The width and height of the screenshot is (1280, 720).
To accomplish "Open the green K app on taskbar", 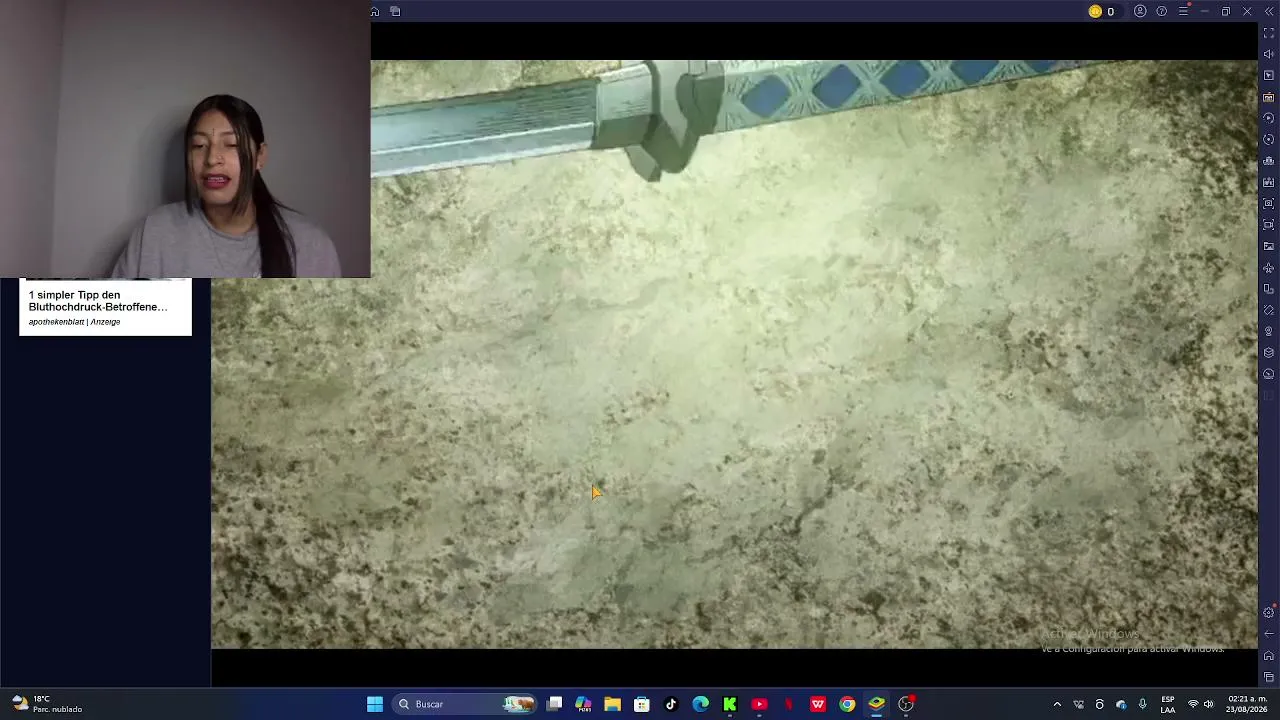I will (730, 704).
